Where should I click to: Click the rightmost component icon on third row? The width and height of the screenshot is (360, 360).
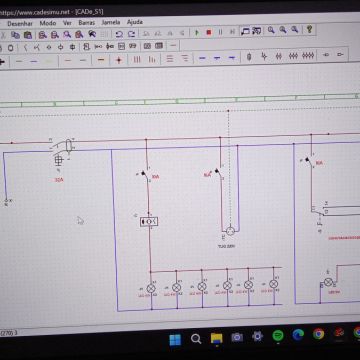pos(340,54)
